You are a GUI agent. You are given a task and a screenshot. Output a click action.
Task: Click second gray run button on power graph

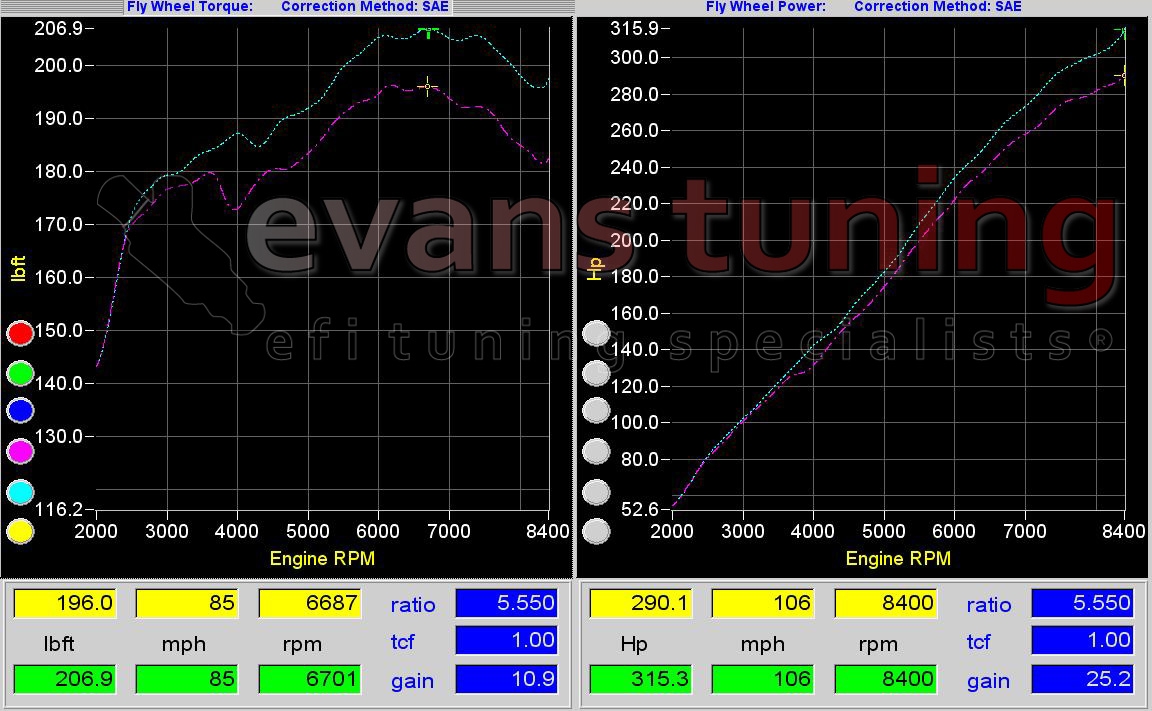point(596,373)
